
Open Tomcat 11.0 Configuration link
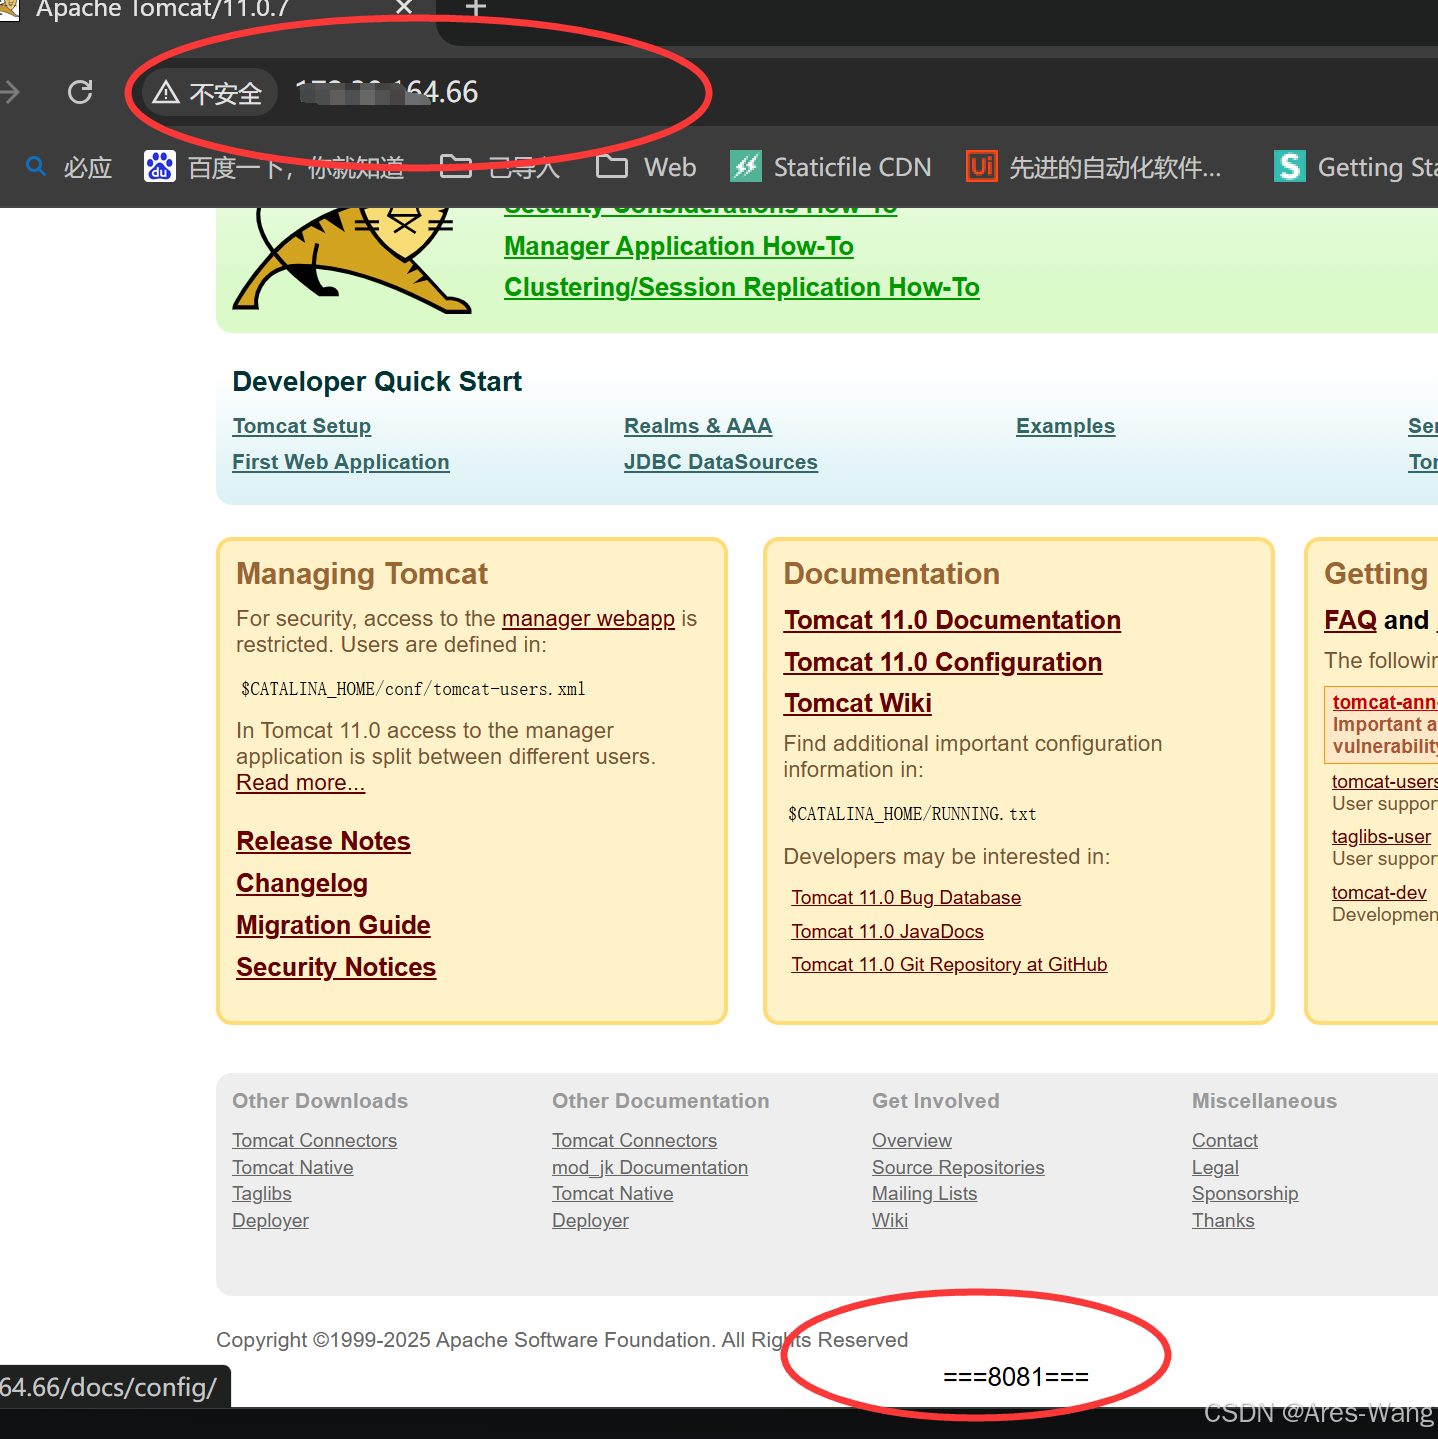coord(943,662)
